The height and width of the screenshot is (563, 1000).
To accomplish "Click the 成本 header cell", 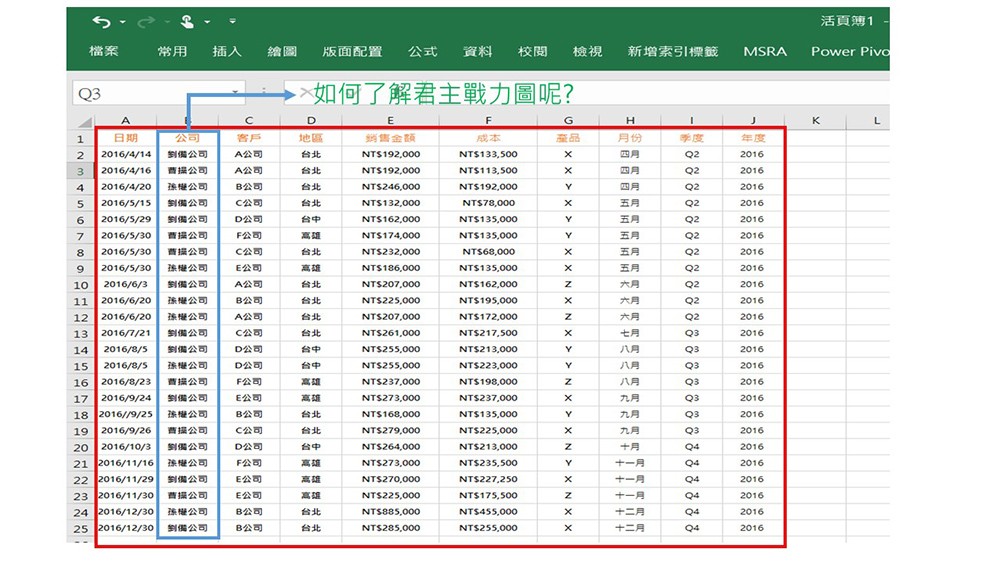I will pos(488,138).
